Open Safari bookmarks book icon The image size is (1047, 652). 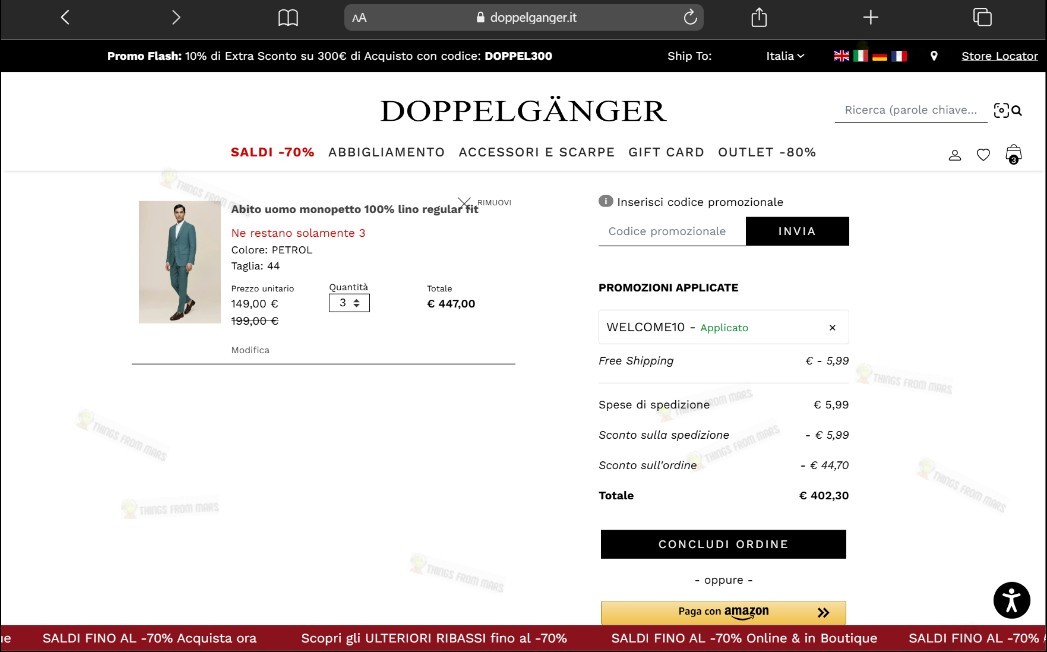tap(288, 17)
